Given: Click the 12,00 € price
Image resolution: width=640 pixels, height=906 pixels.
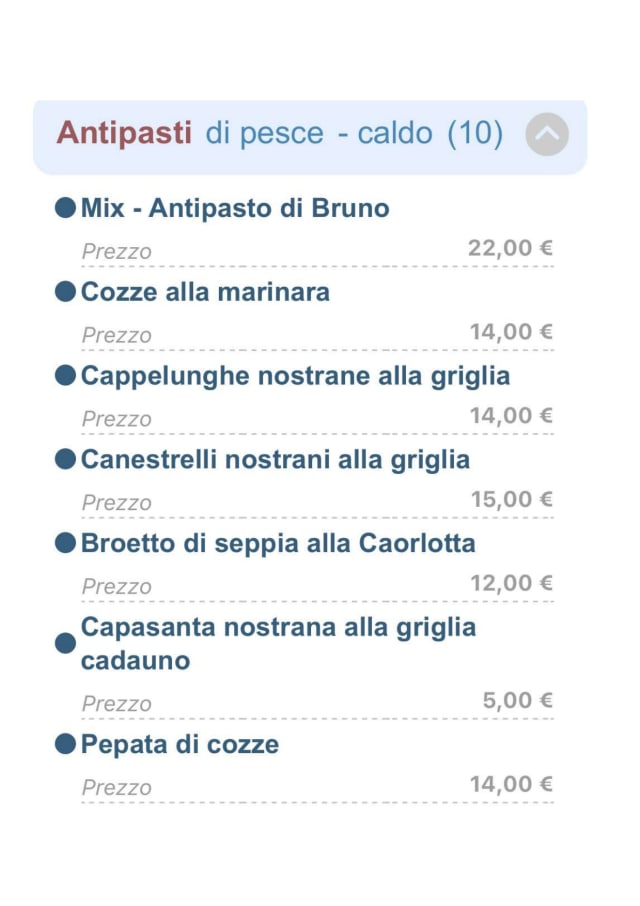Looking at the screenshot, I should (x=511, y=583).
